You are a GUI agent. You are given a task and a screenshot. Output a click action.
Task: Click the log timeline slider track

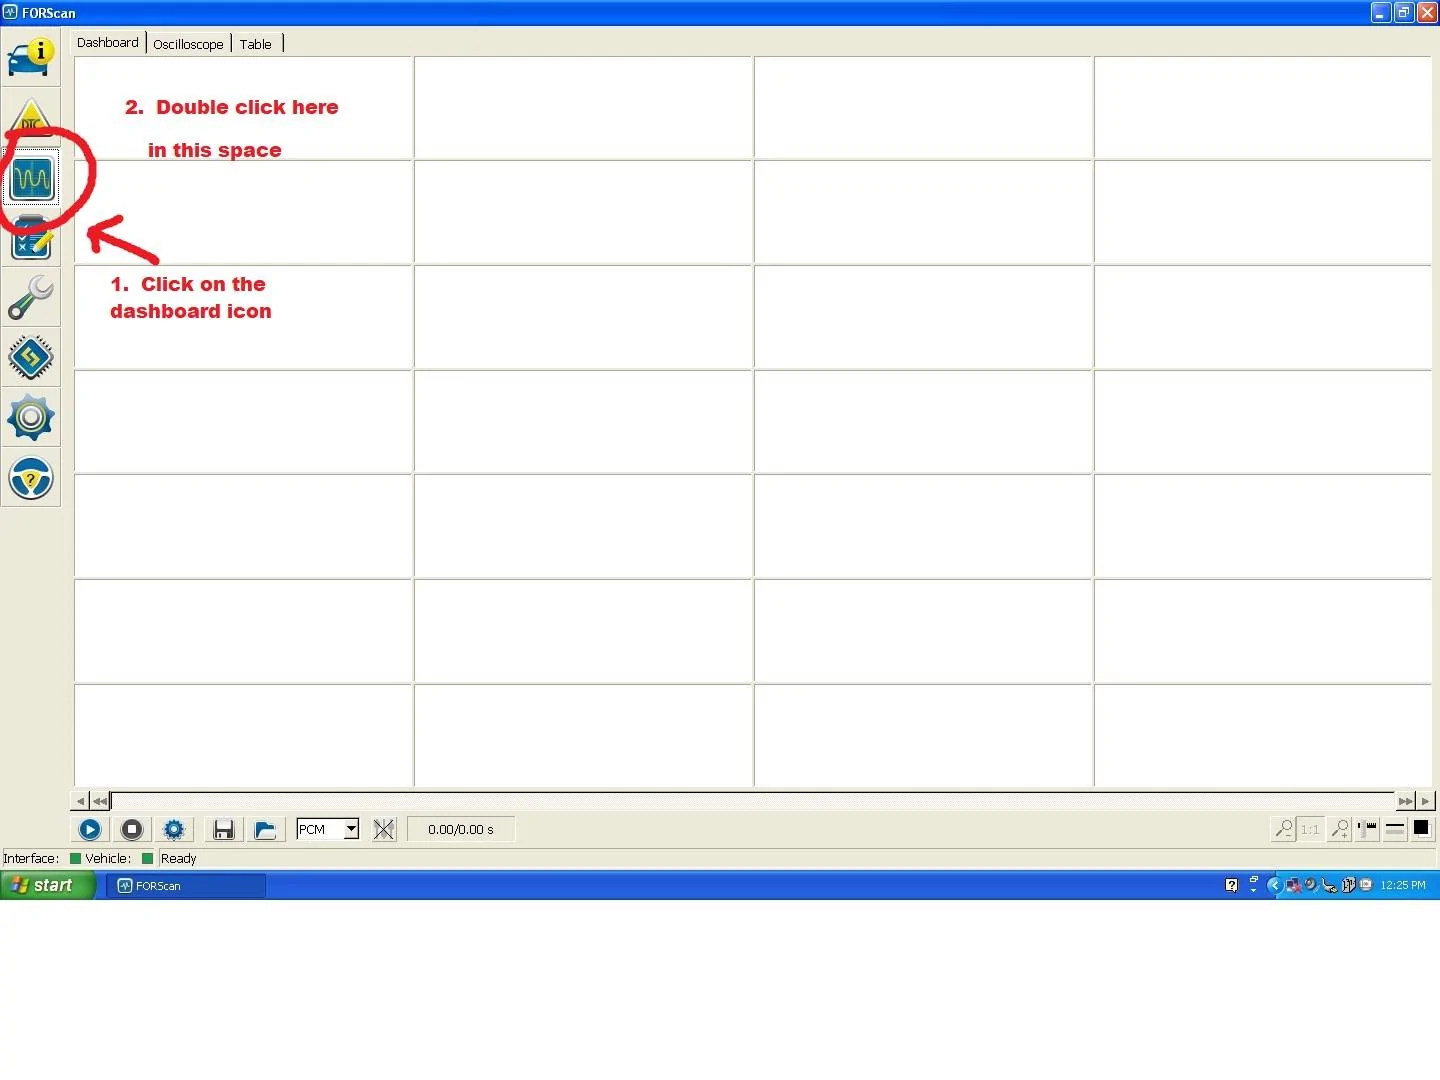pos(752,801)
